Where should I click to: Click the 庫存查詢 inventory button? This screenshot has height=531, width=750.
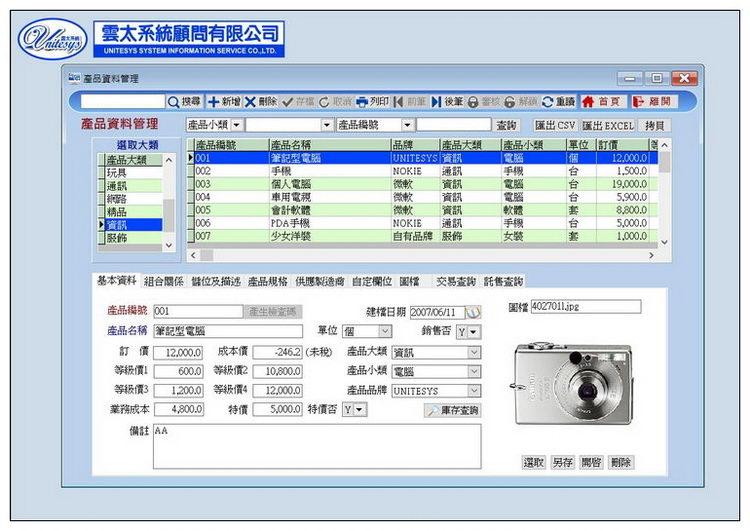coord(452,410)
